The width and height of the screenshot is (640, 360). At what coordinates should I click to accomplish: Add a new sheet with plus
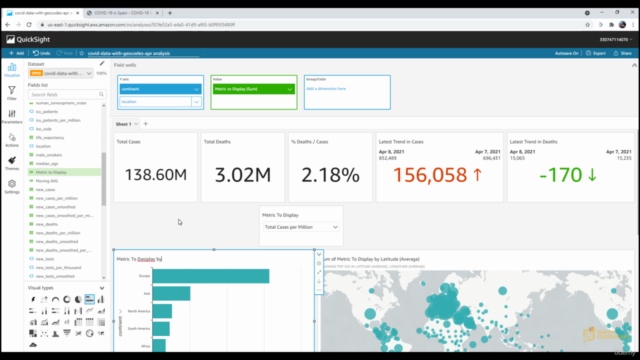coord(146,124)
